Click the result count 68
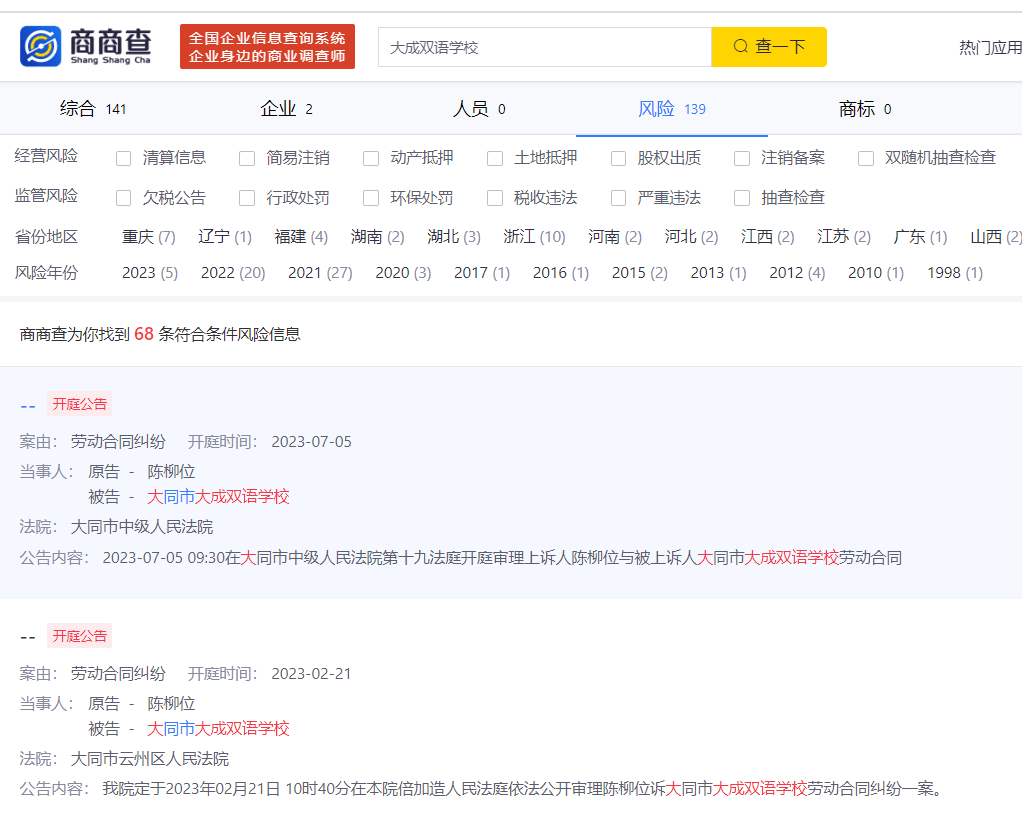1022x822 pixels. click(144, 334)
